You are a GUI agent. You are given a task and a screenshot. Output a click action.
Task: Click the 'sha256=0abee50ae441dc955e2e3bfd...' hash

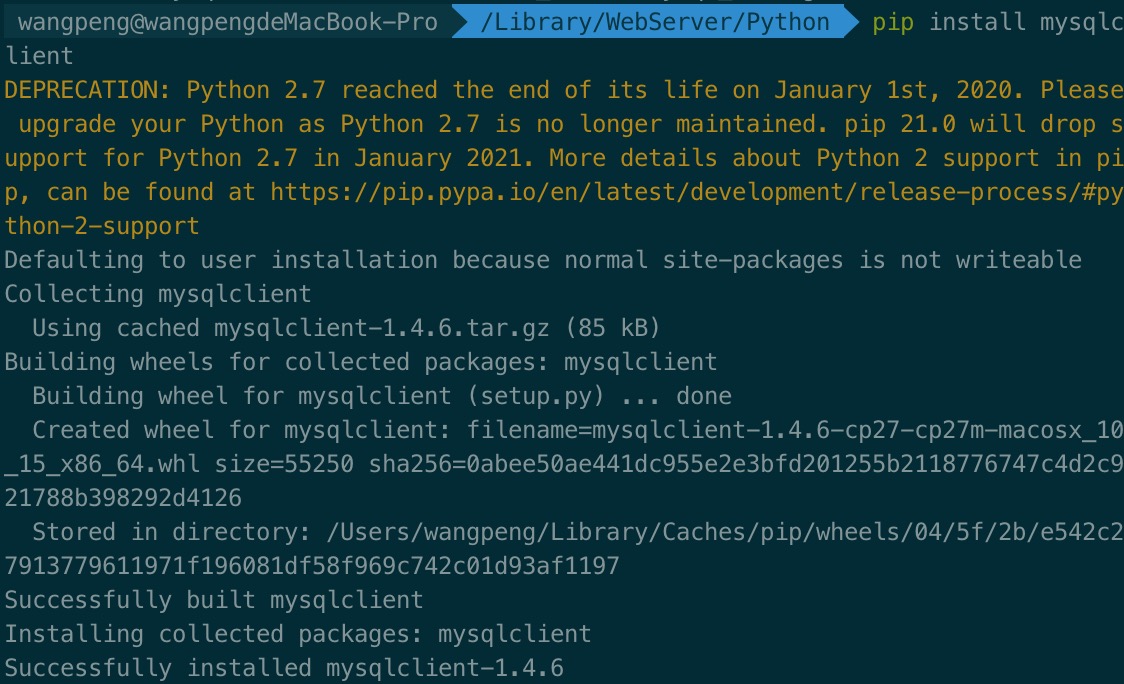[x=746, y=464]
